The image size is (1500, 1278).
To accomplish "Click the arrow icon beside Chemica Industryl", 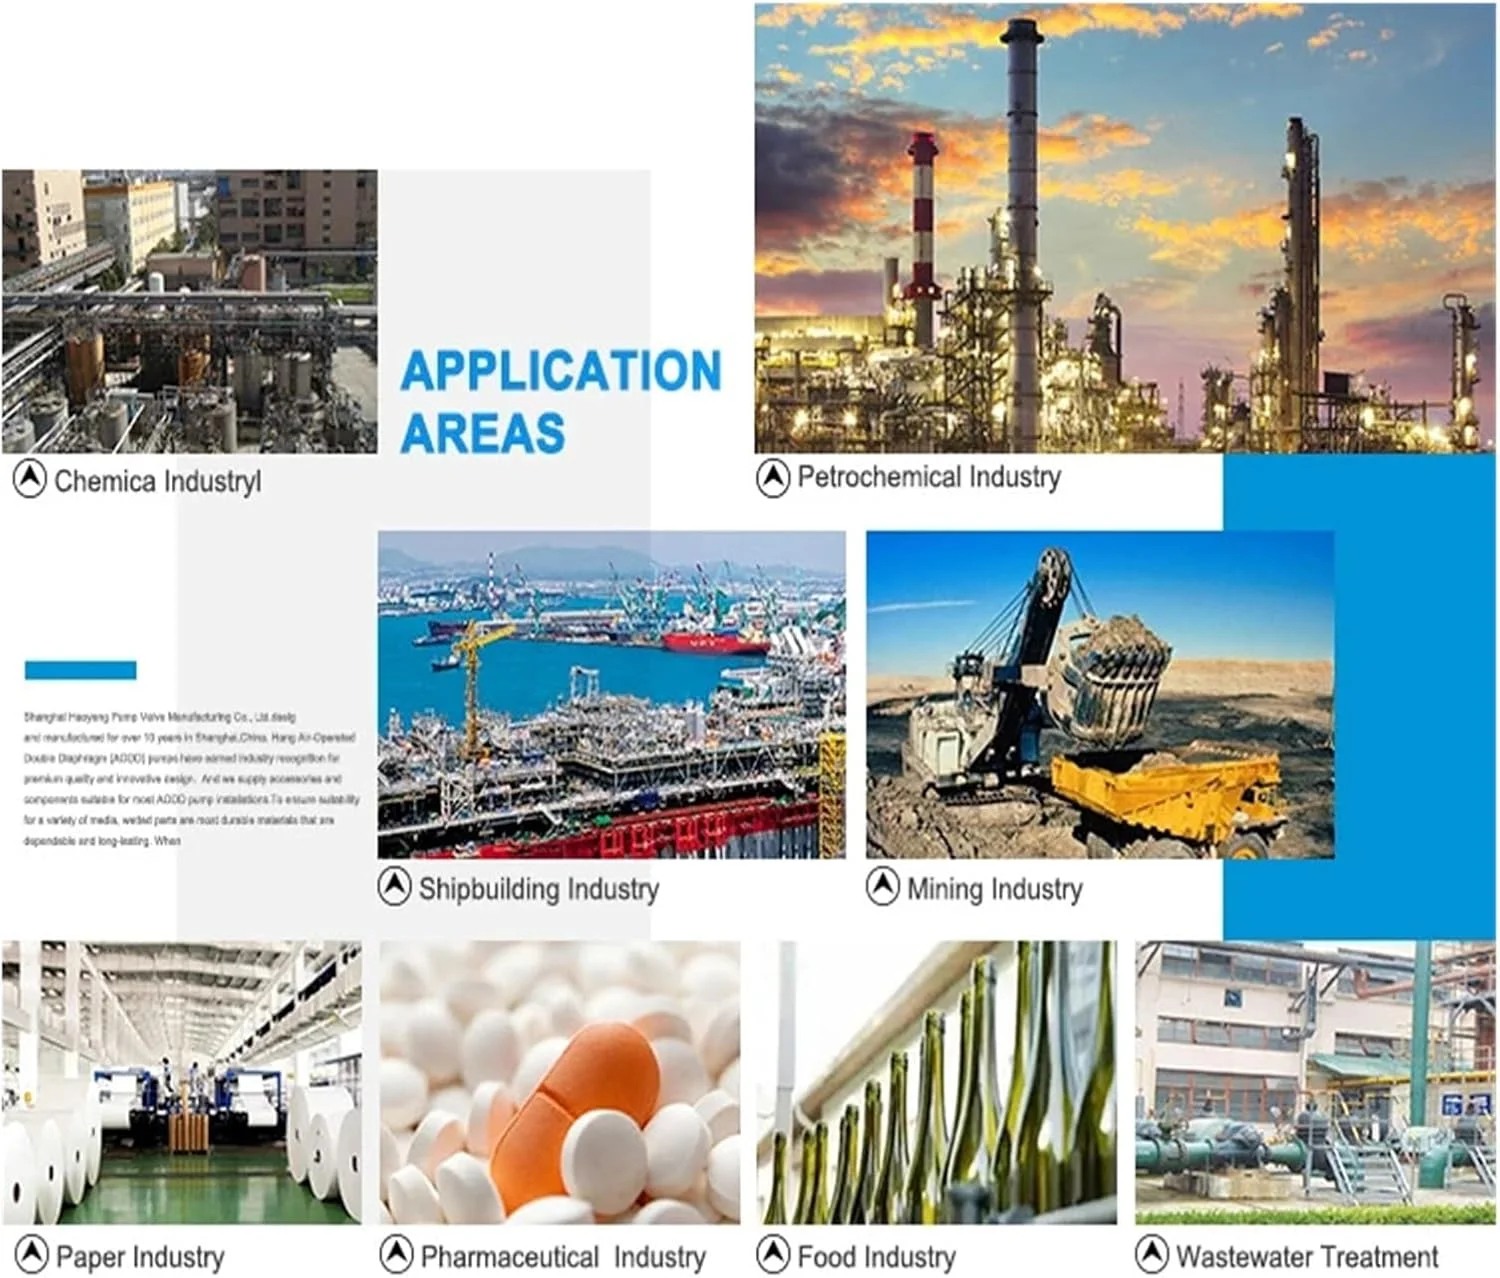I will tap(30, 479).
